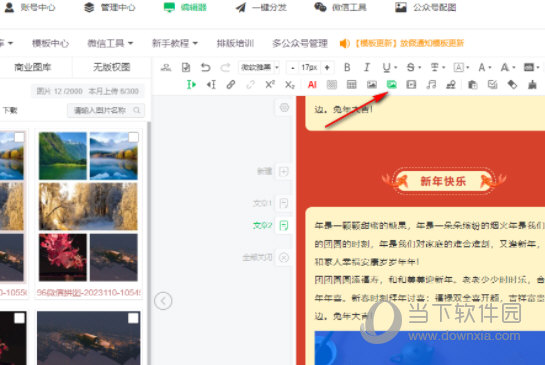Toggle bold formatting
Screen dimensions: 545x365
(347, 67)
